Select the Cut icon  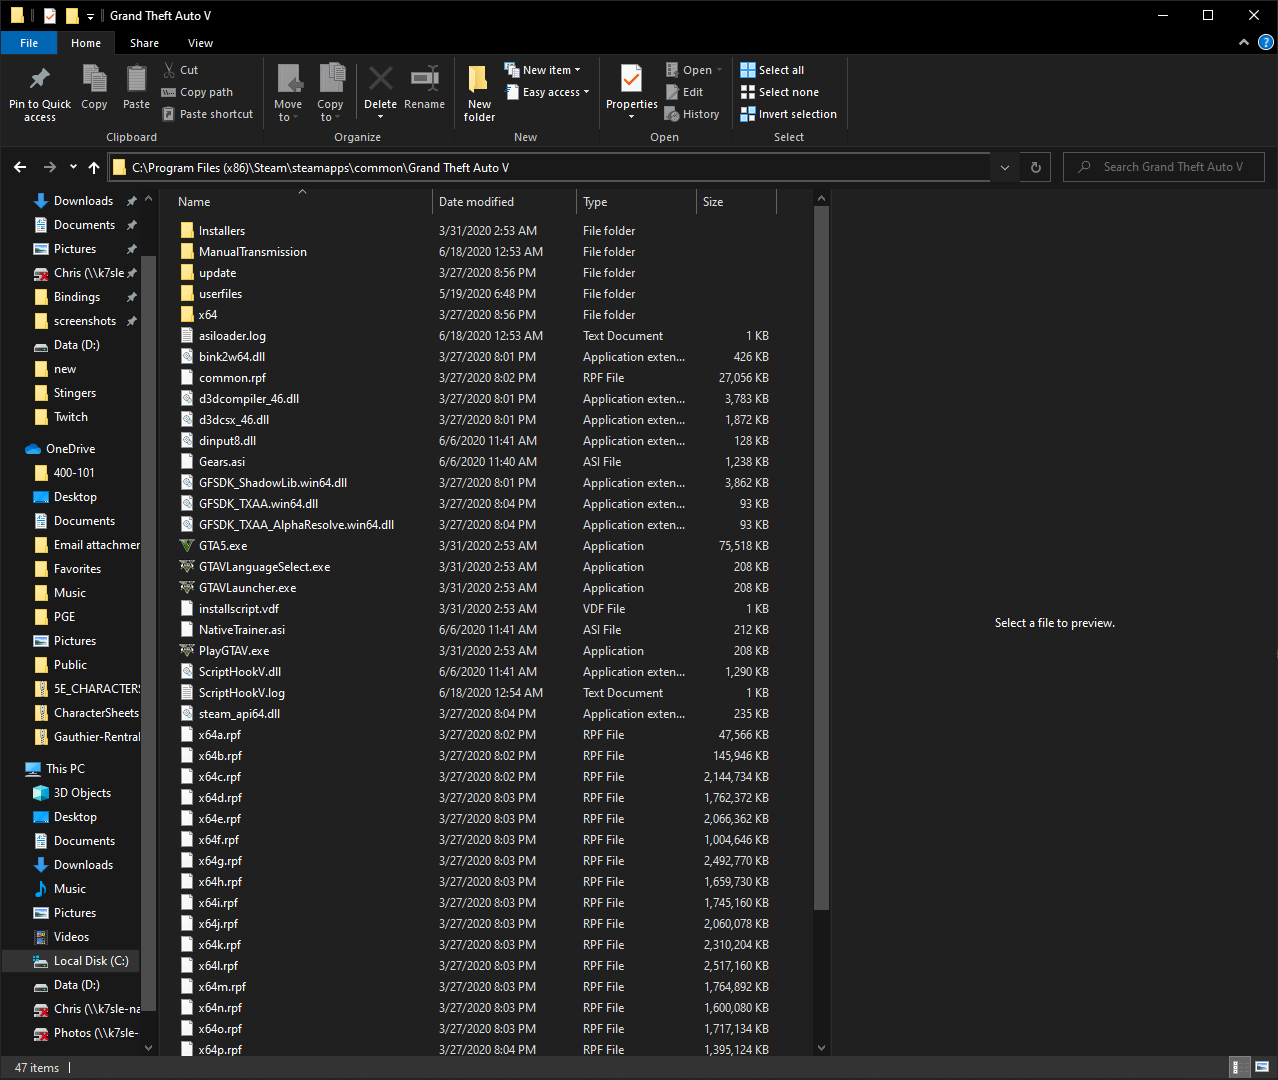[x=183, y=69]
